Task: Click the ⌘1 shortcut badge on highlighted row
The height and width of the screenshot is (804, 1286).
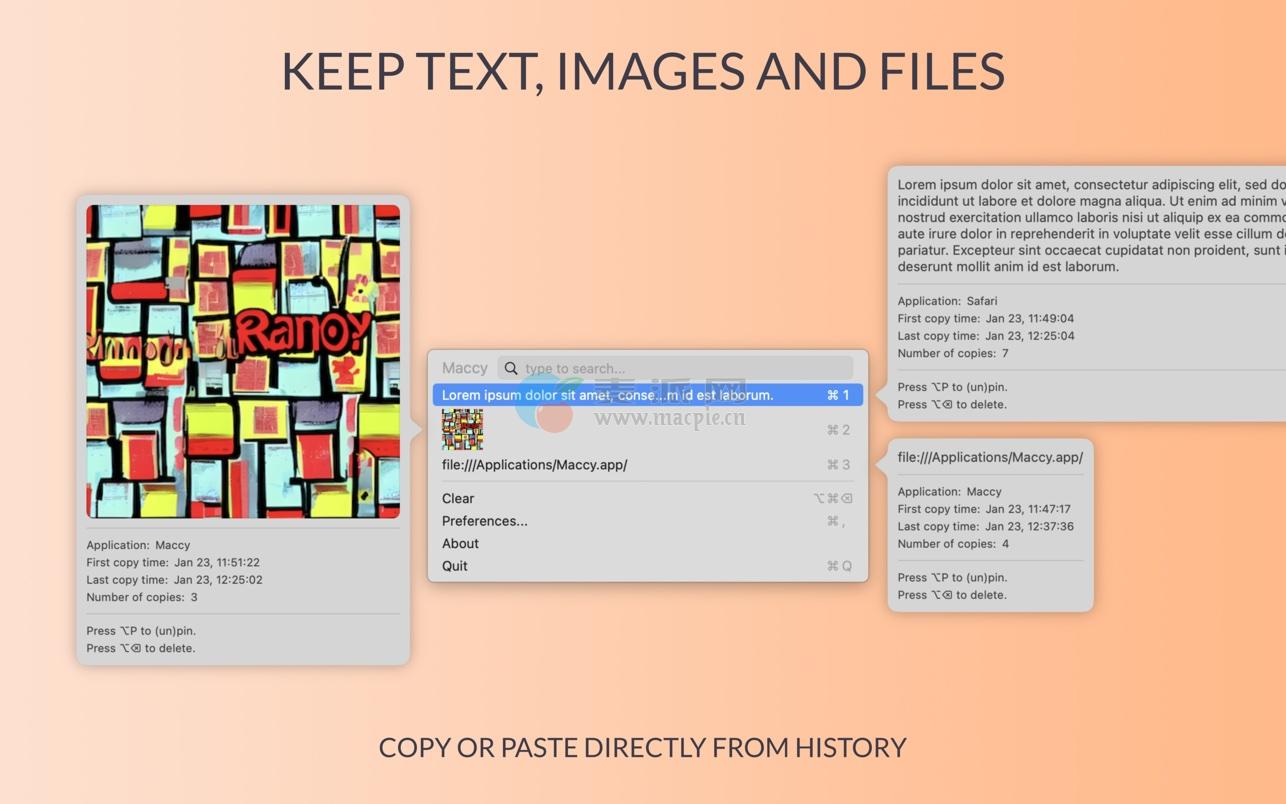Action: pyautogui.click(x=837, y=395)
